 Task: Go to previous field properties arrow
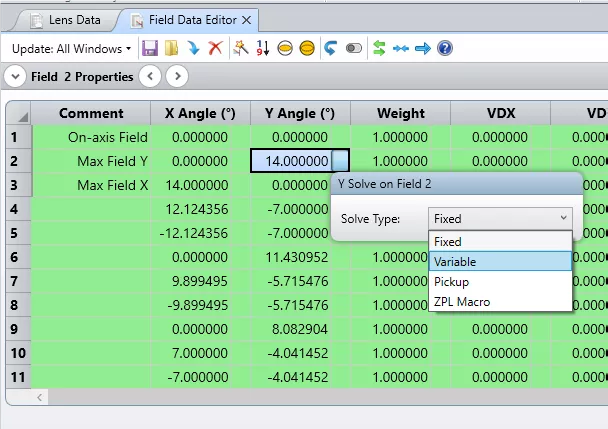tap(149, 76)
